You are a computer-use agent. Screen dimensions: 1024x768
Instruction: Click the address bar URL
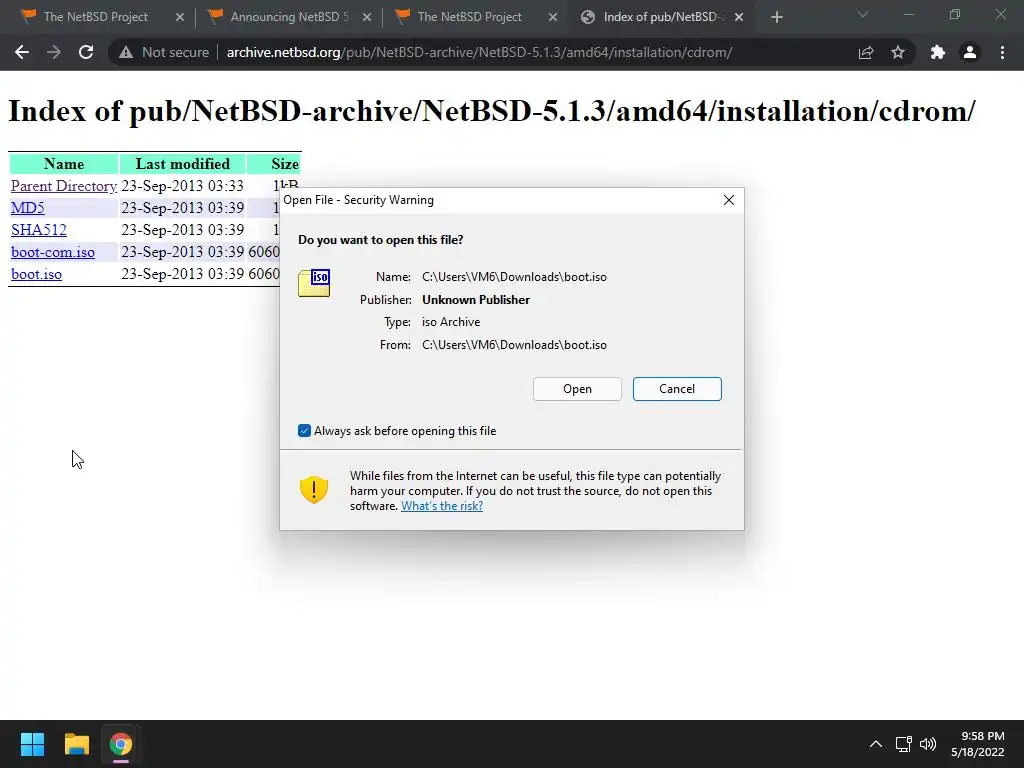click(479, 52)
